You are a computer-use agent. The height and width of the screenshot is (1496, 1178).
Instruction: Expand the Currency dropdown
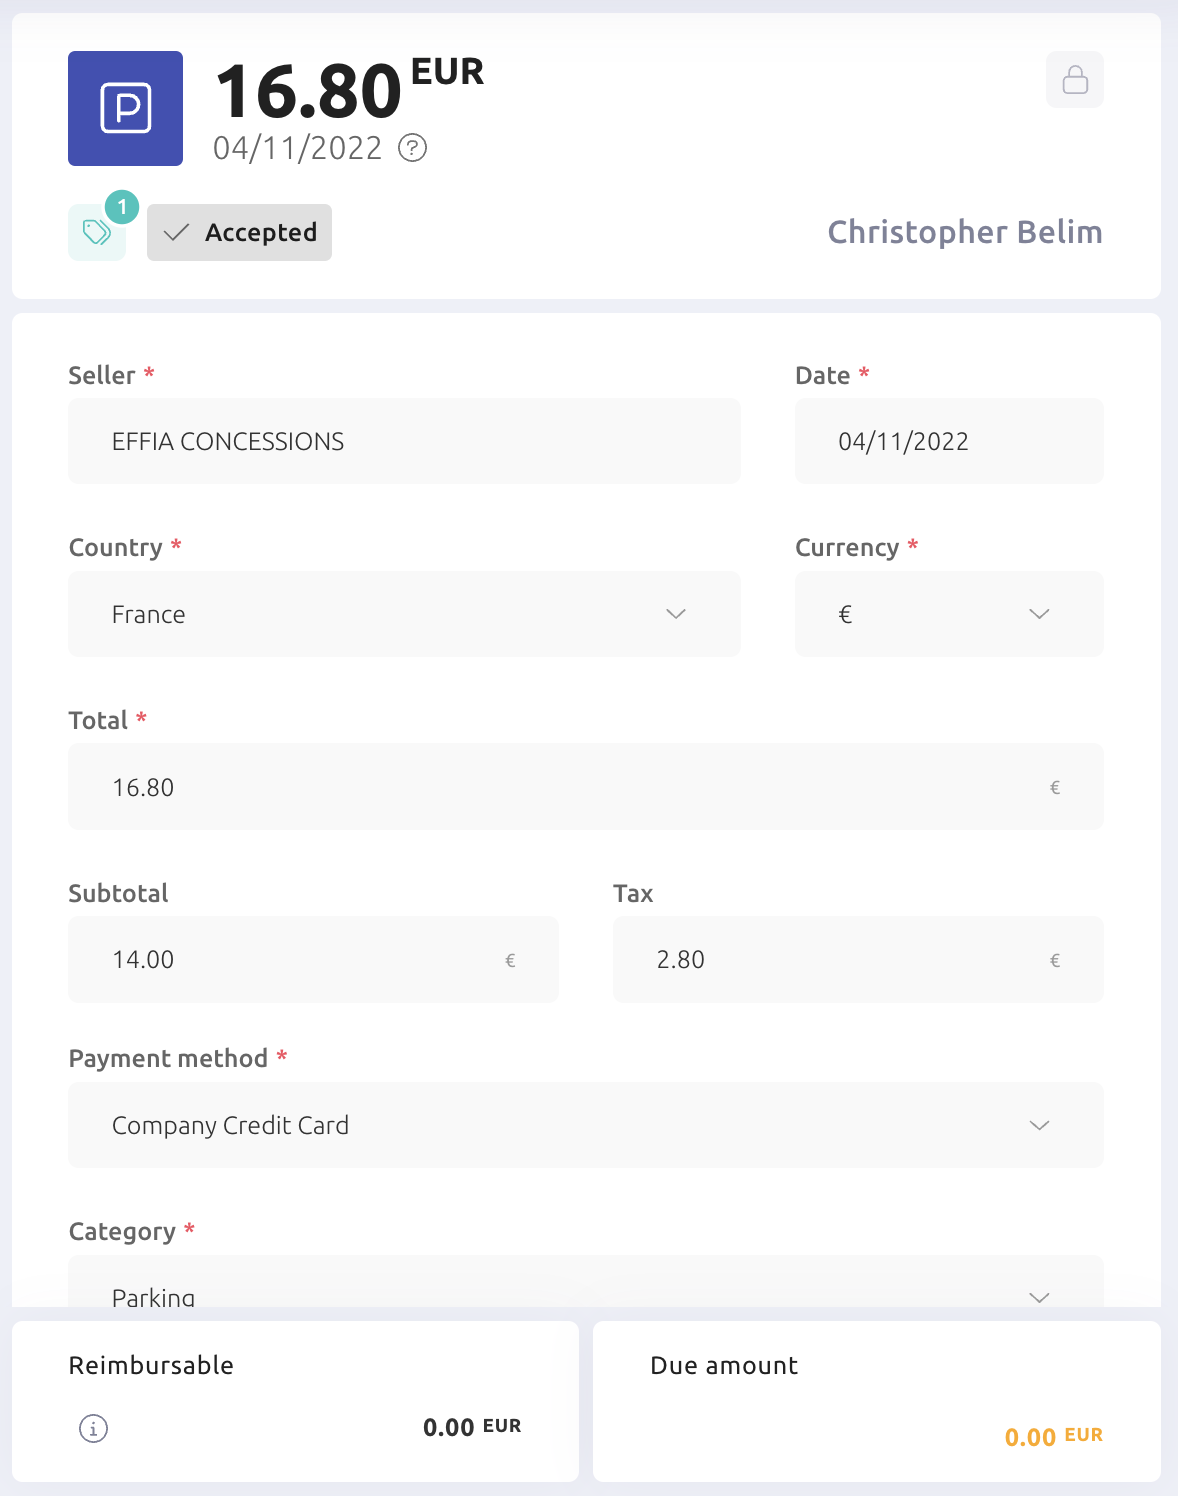point(949,614)
